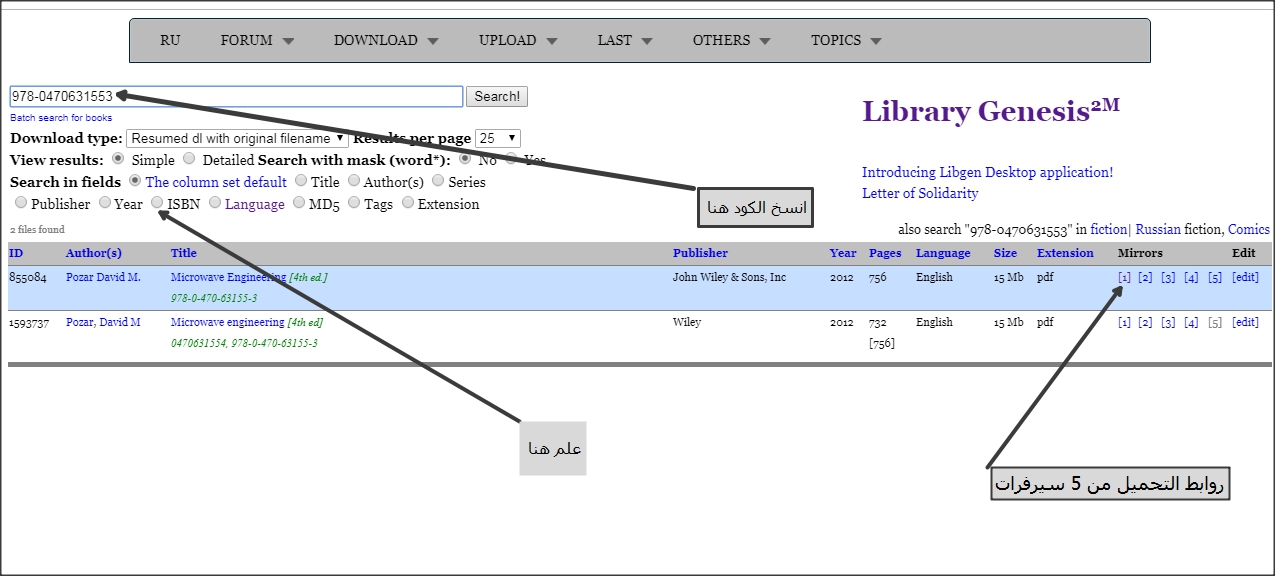Open the UPLOAD menu

pyautogui.click(x=518, y=41)
